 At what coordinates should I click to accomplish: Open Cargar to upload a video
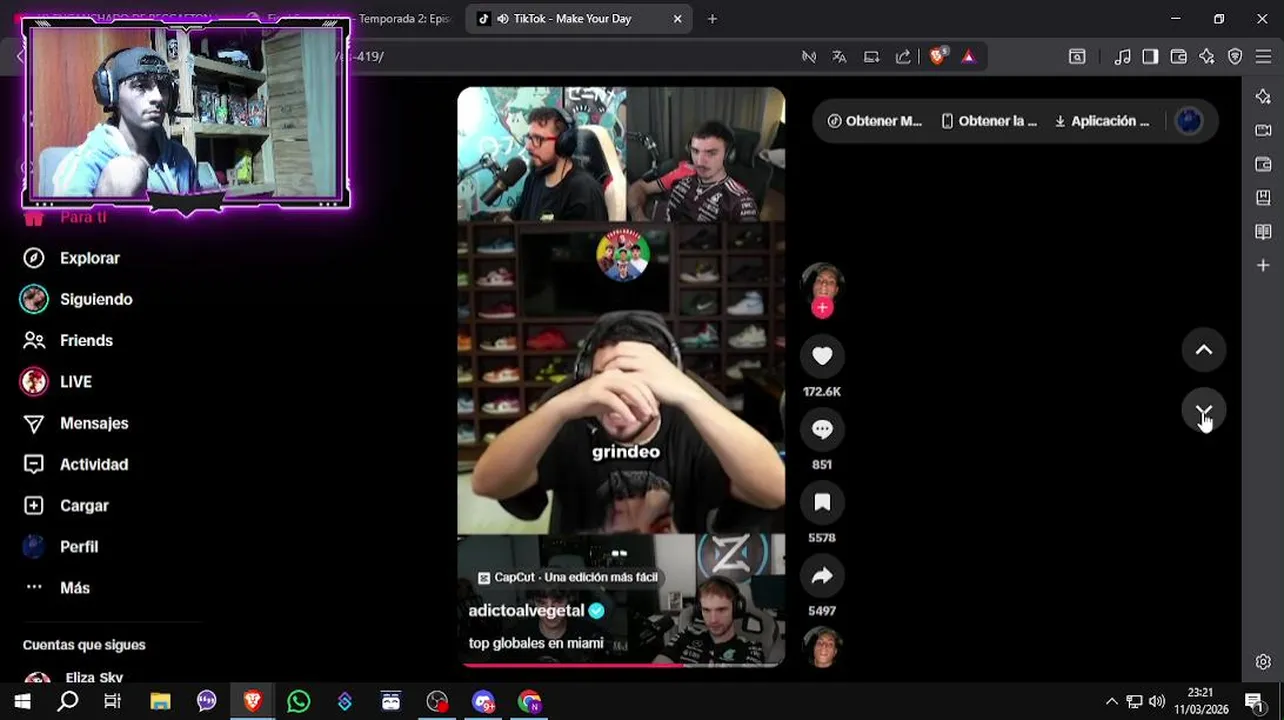[66, 506]
